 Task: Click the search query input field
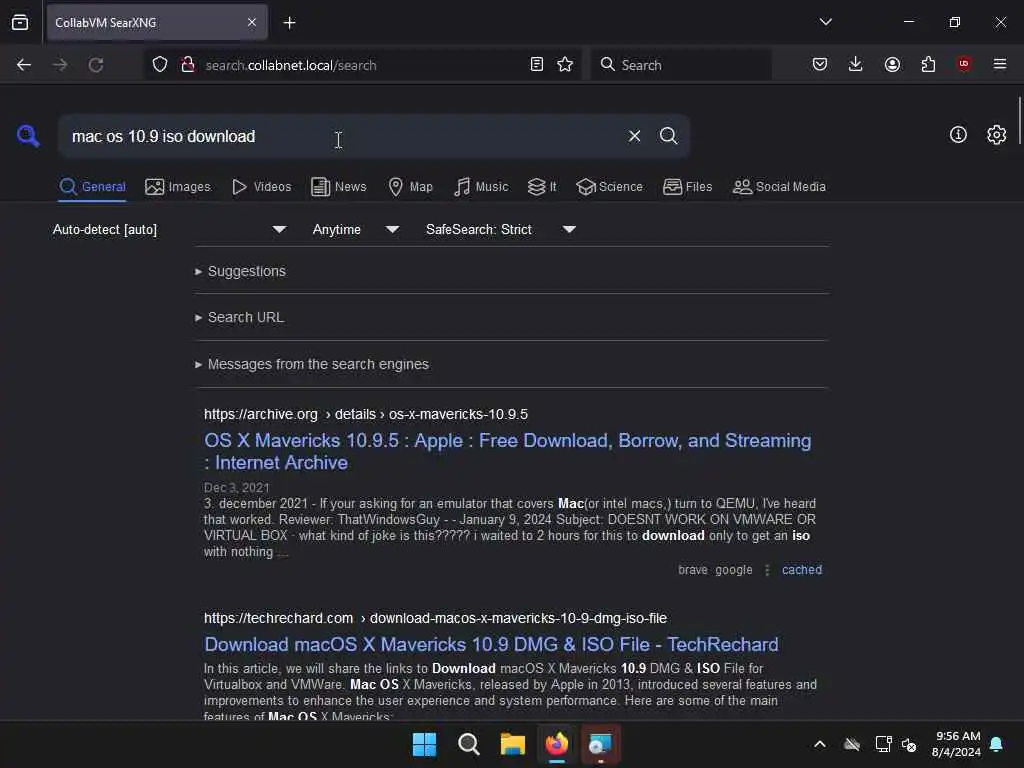pyautogui.click(x=340, y=136)
